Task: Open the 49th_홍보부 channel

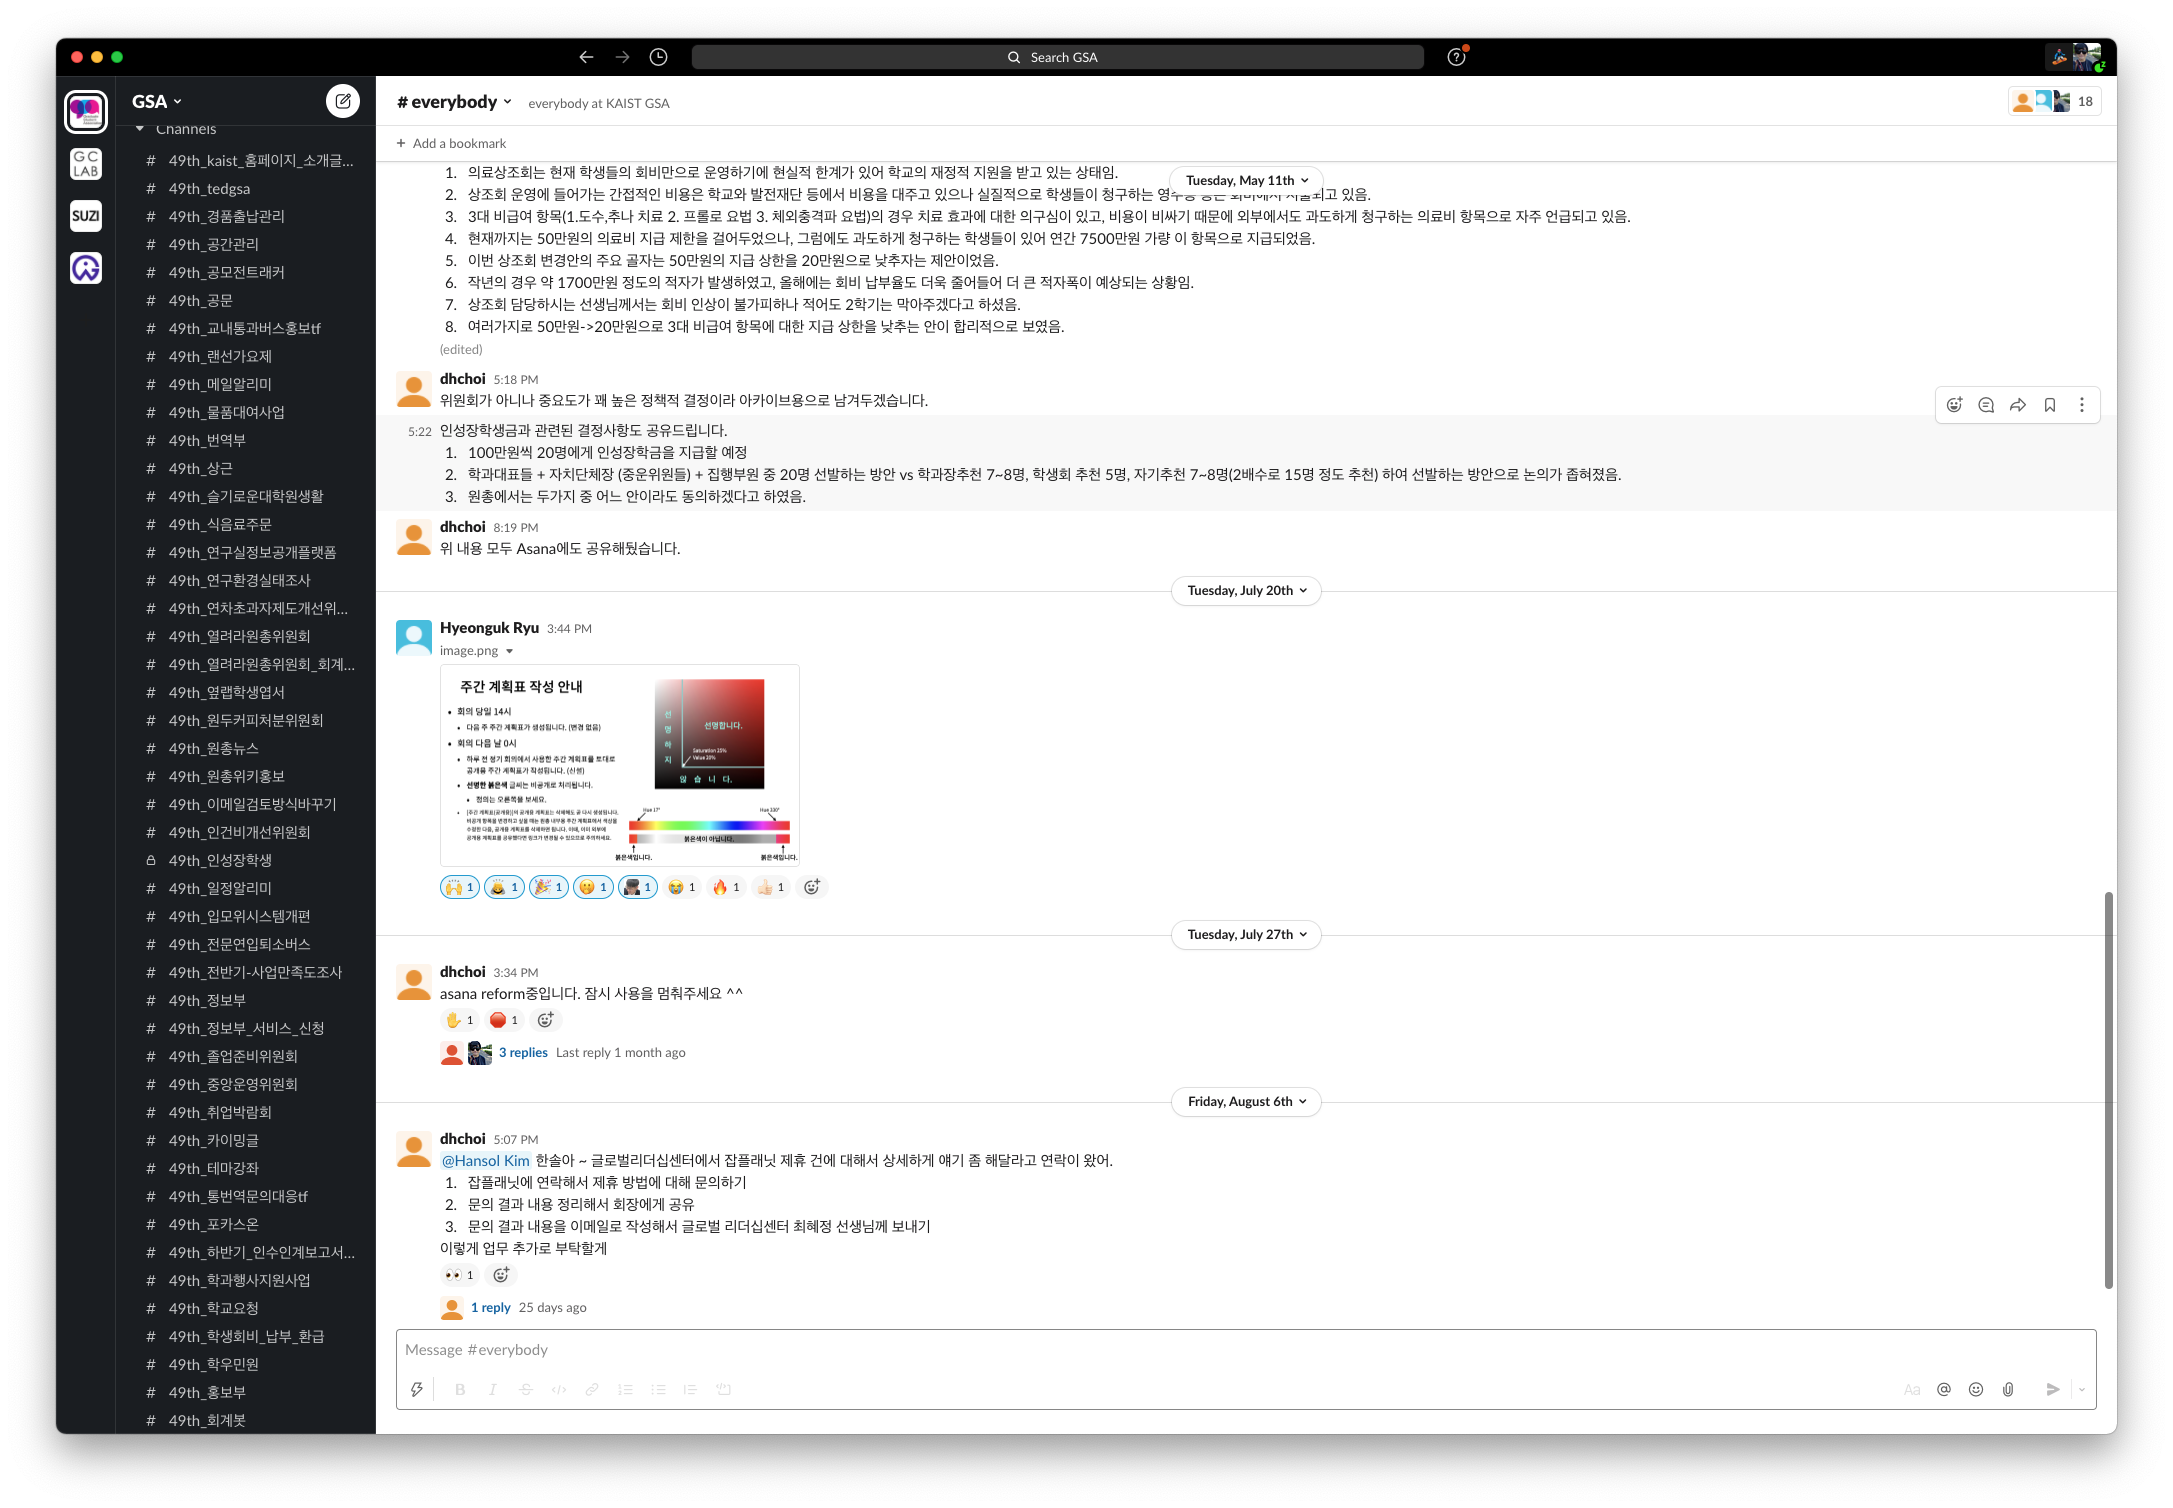Action: pyautogui.click(x=206, y=1392)
